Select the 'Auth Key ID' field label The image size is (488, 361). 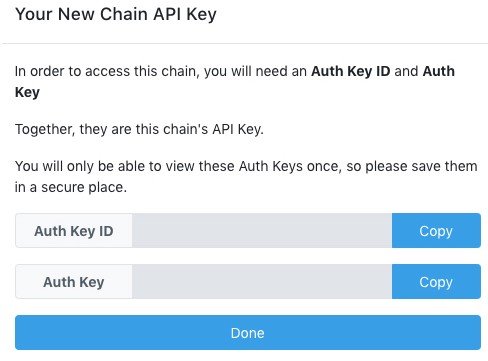(74, 231)
